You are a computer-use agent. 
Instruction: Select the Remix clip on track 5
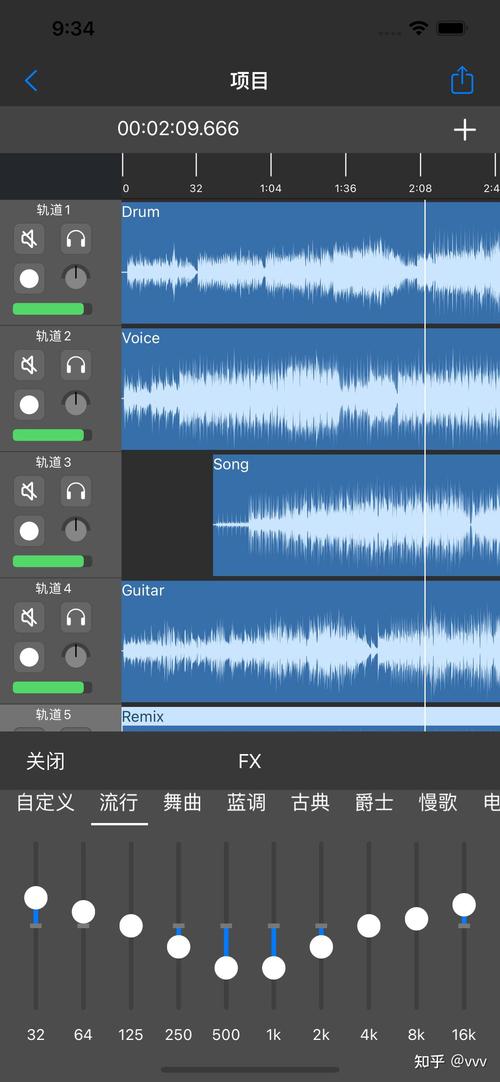[x=310, y=719]
